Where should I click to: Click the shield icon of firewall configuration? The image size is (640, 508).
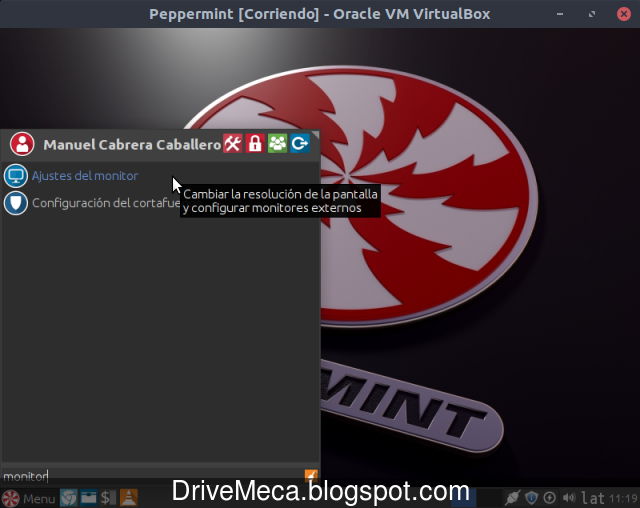[16, 203]
